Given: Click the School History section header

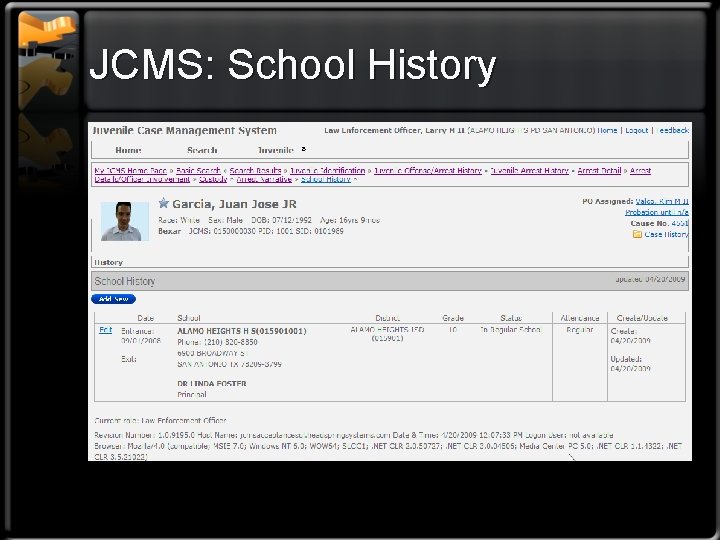Looking at the screenshot, I should coord(390,281).
